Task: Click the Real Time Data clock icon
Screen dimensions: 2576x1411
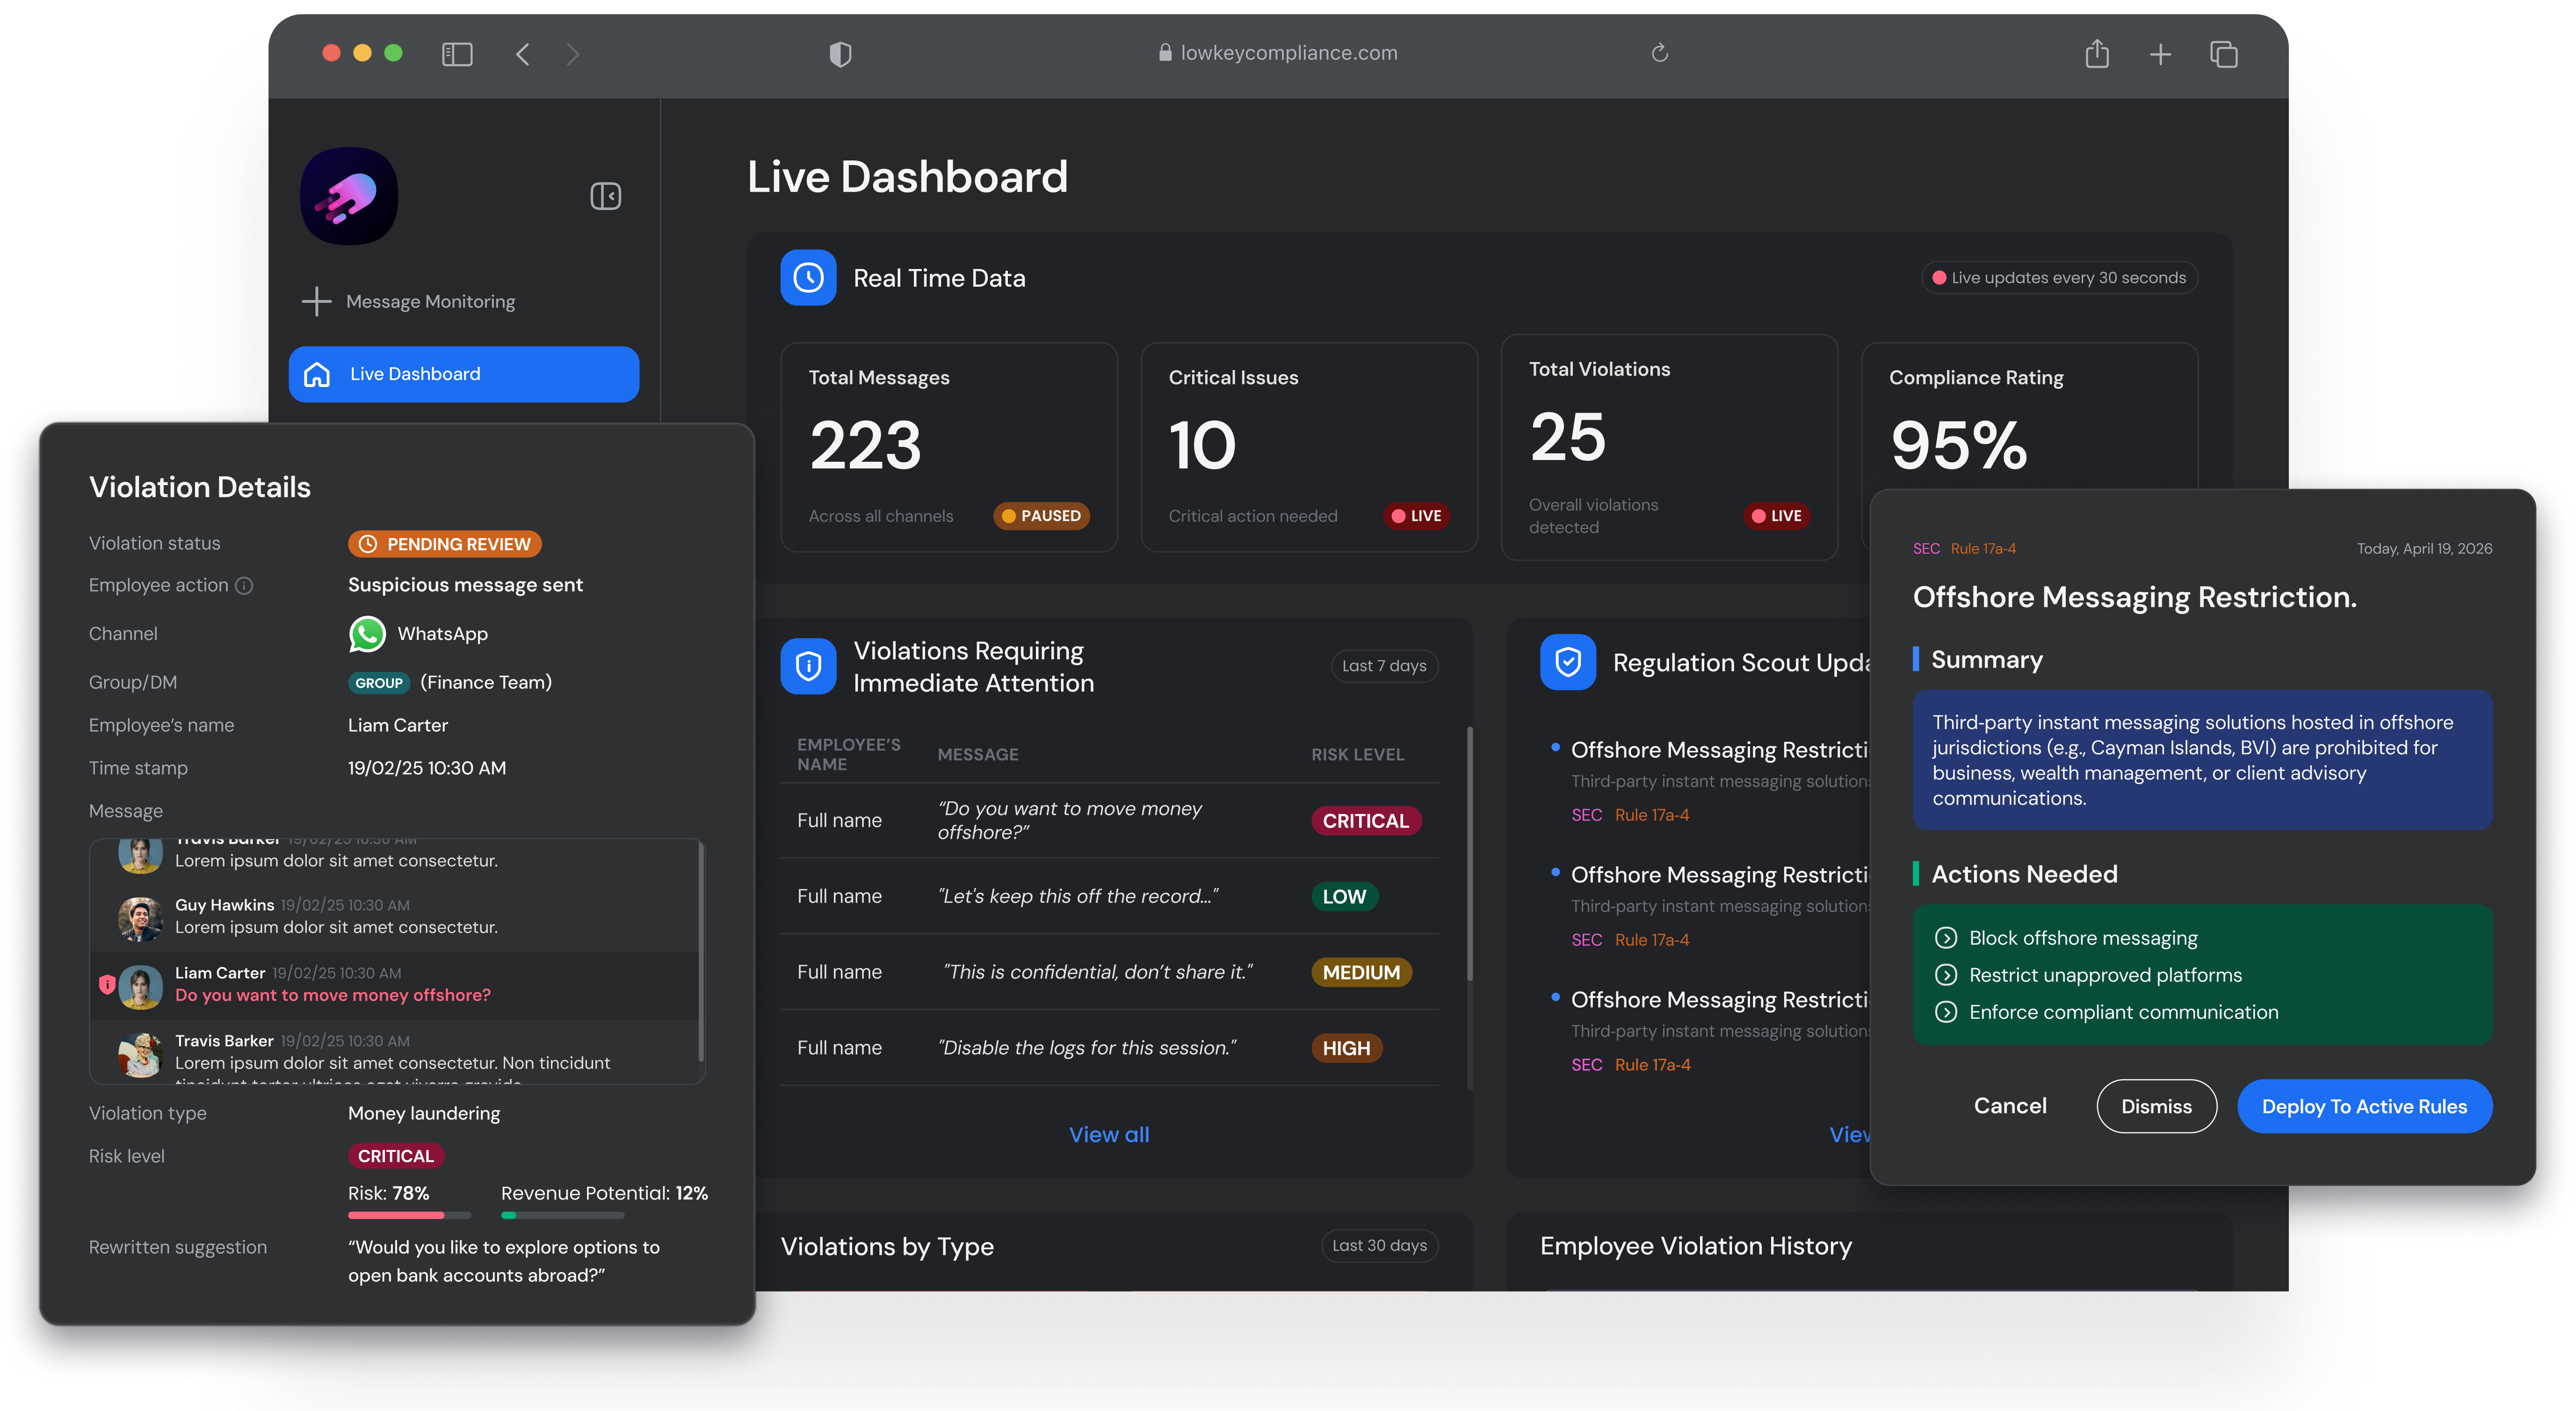Action: (x=808, y=277)
